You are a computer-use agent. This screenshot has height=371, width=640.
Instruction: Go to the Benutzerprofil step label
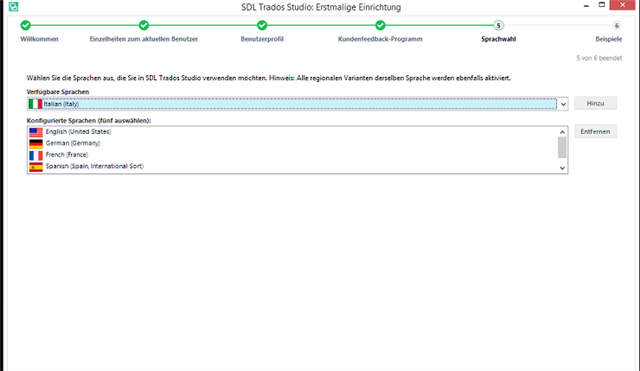[x=262, y=39]
